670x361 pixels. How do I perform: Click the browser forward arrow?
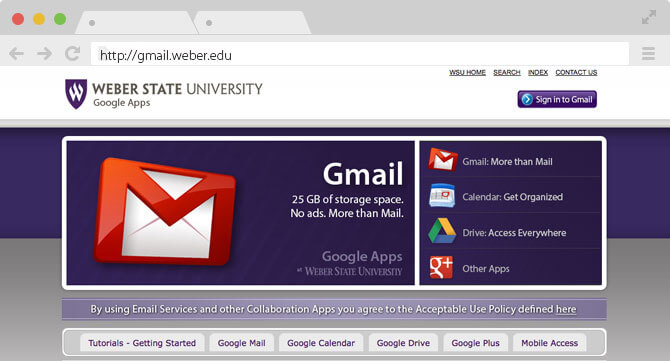(x=44, y=54)
